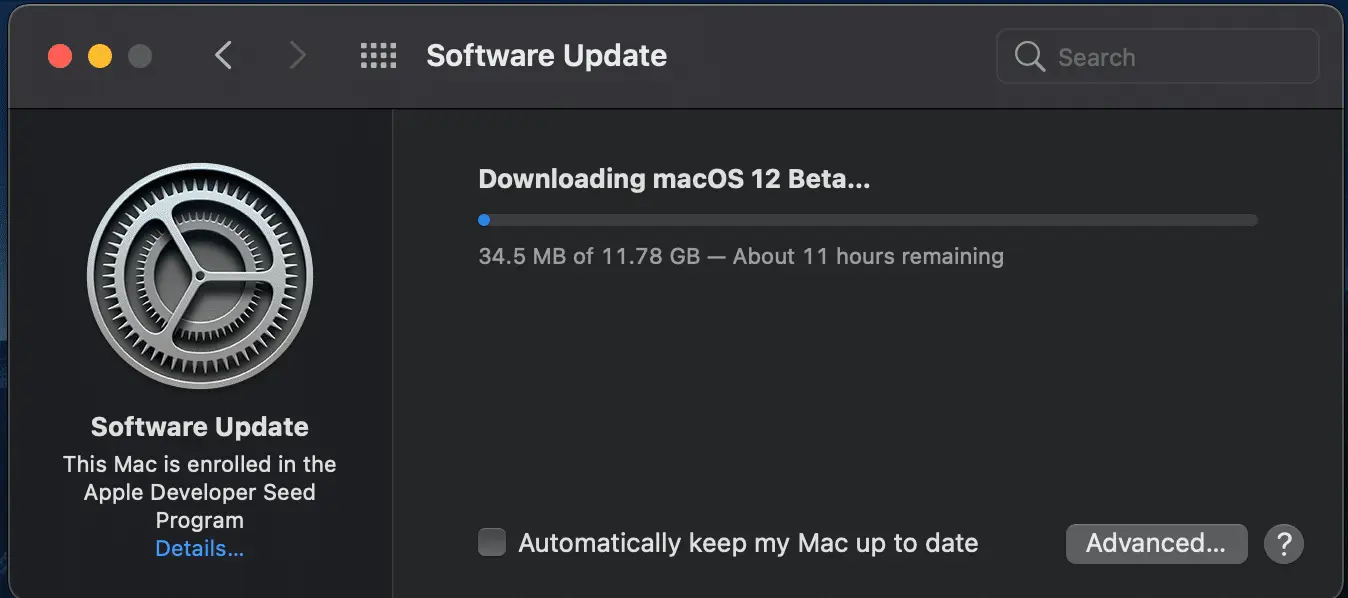Open help with the question mark button
The width and height of the screenshot is (1348, 598).
pyautogui.click(x=1284, y=544)
